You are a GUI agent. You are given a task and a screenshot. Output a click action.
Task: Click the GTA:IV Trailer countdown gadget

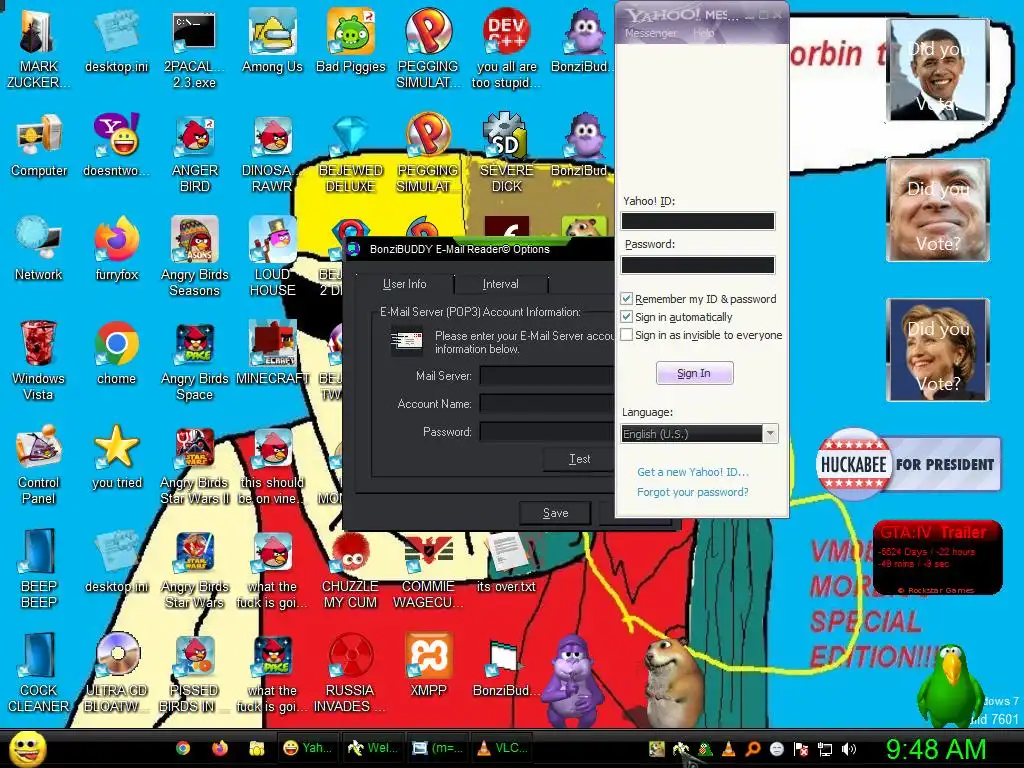tap(937, 557)
